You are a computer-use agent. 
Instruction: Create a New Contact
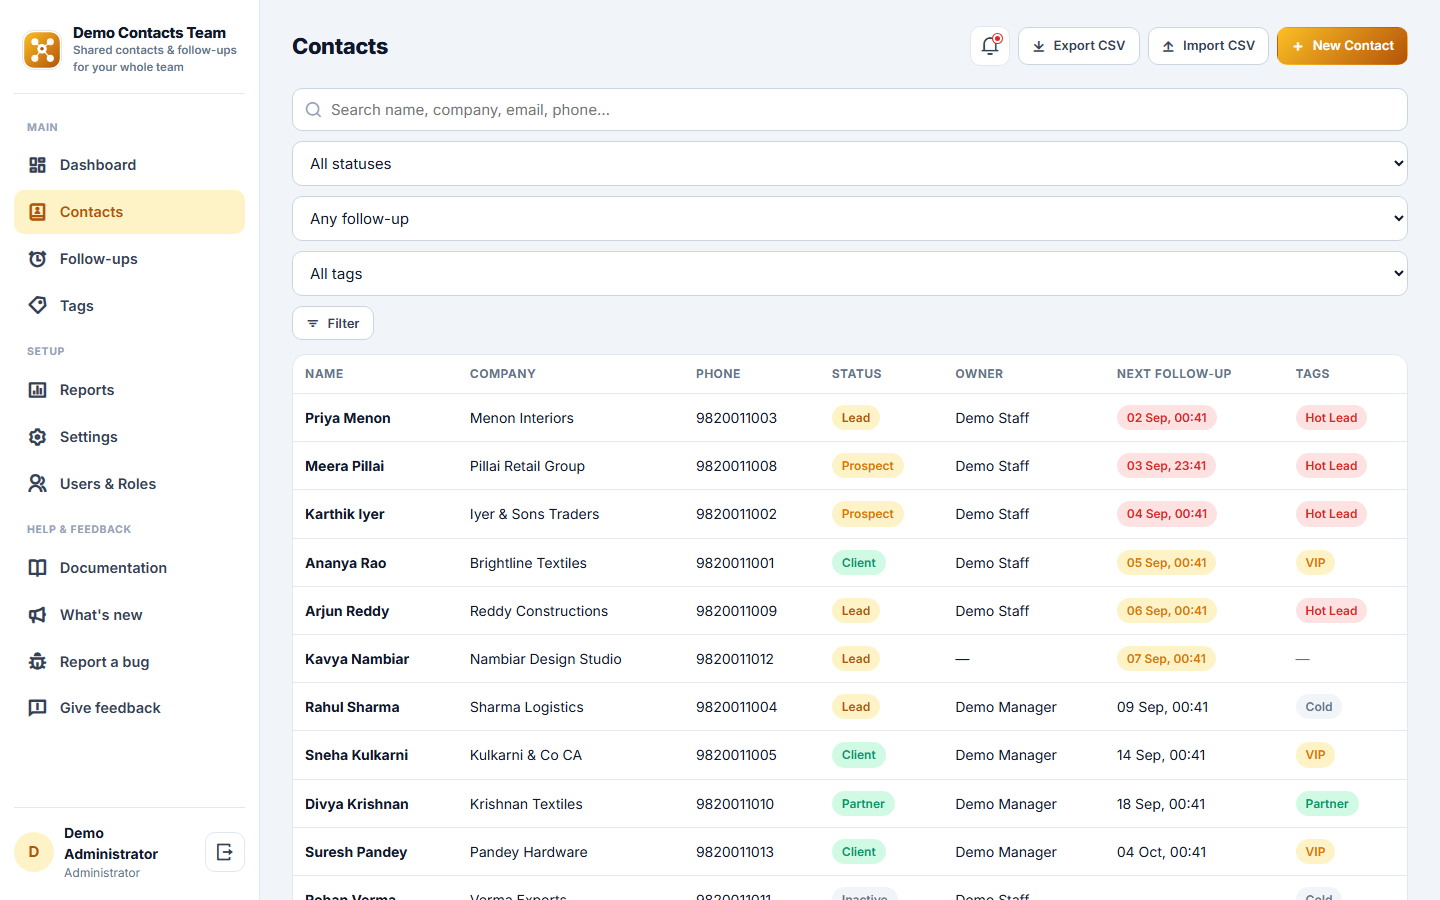[1342, 46]
